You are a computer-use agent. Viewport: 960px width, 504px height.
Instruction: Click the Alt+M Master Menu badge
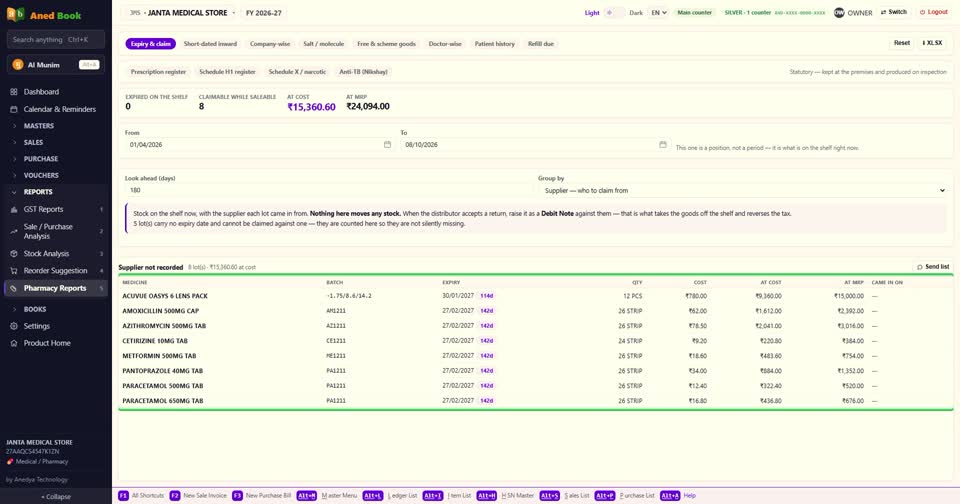(307, 495)
